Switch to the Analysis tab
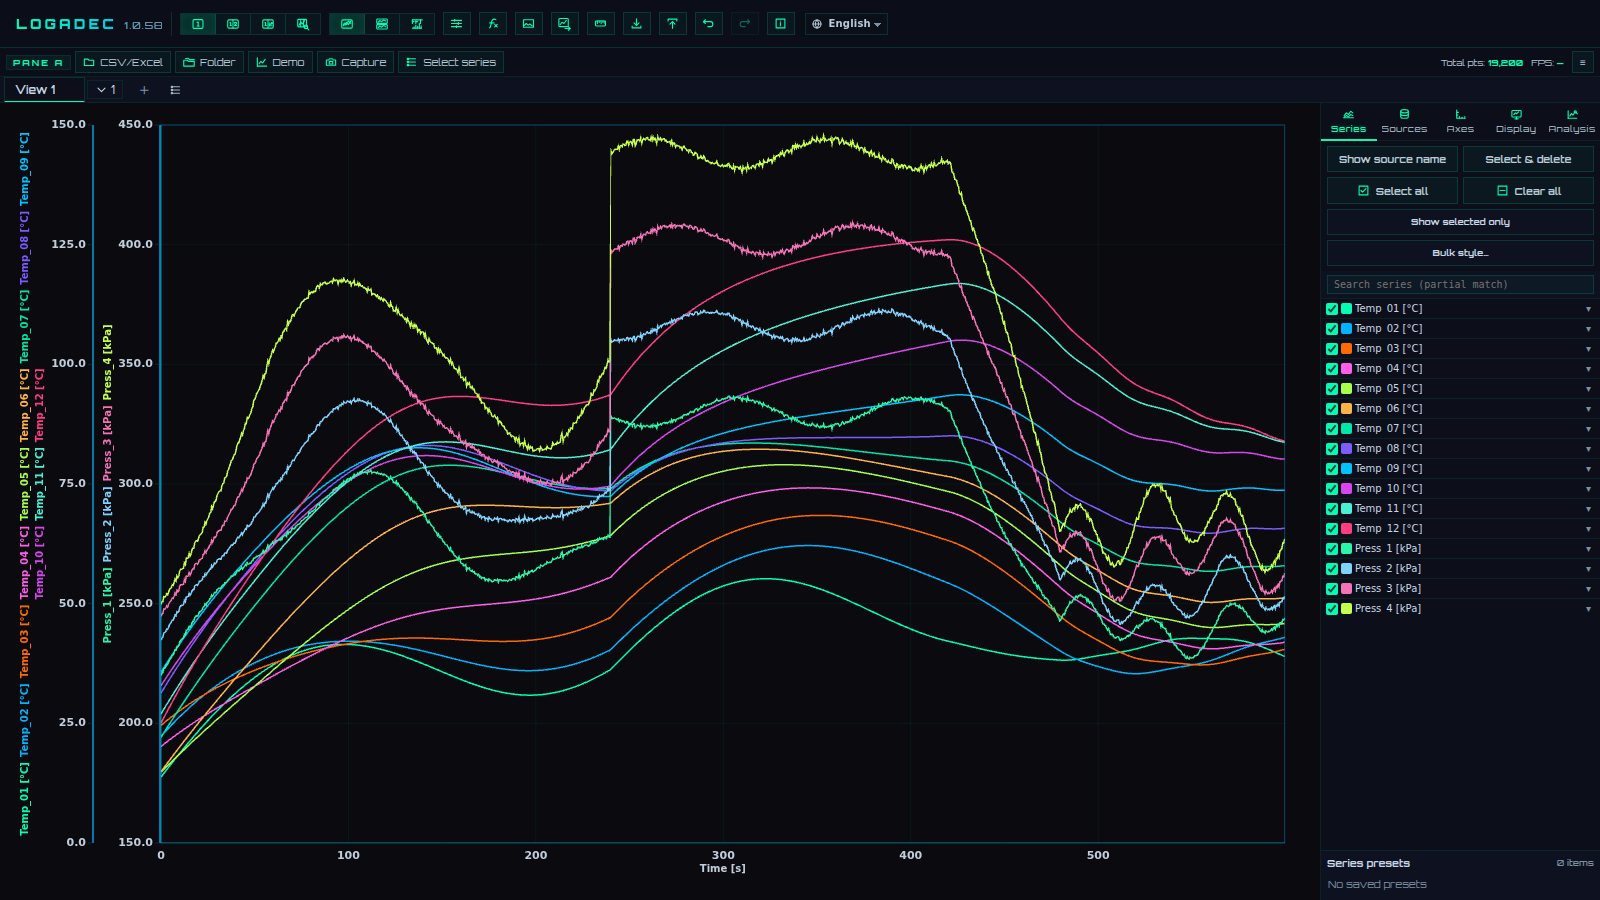The image size is (1600, 900). click(x=1572, y=121)
